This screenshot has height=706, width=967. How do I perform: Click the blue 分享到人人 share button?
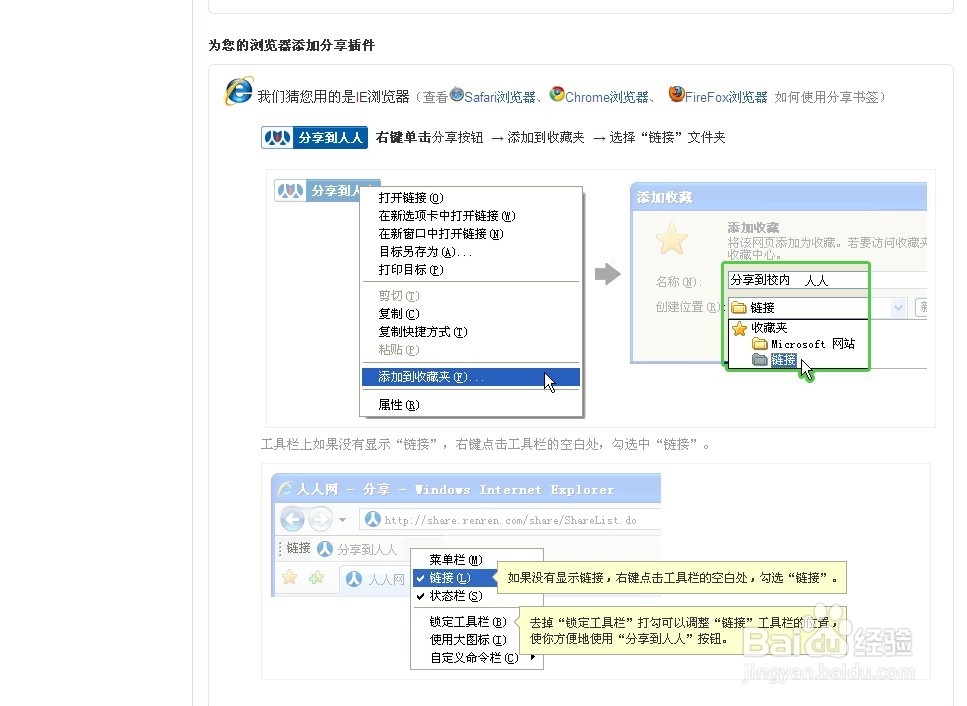pos(315,138)
